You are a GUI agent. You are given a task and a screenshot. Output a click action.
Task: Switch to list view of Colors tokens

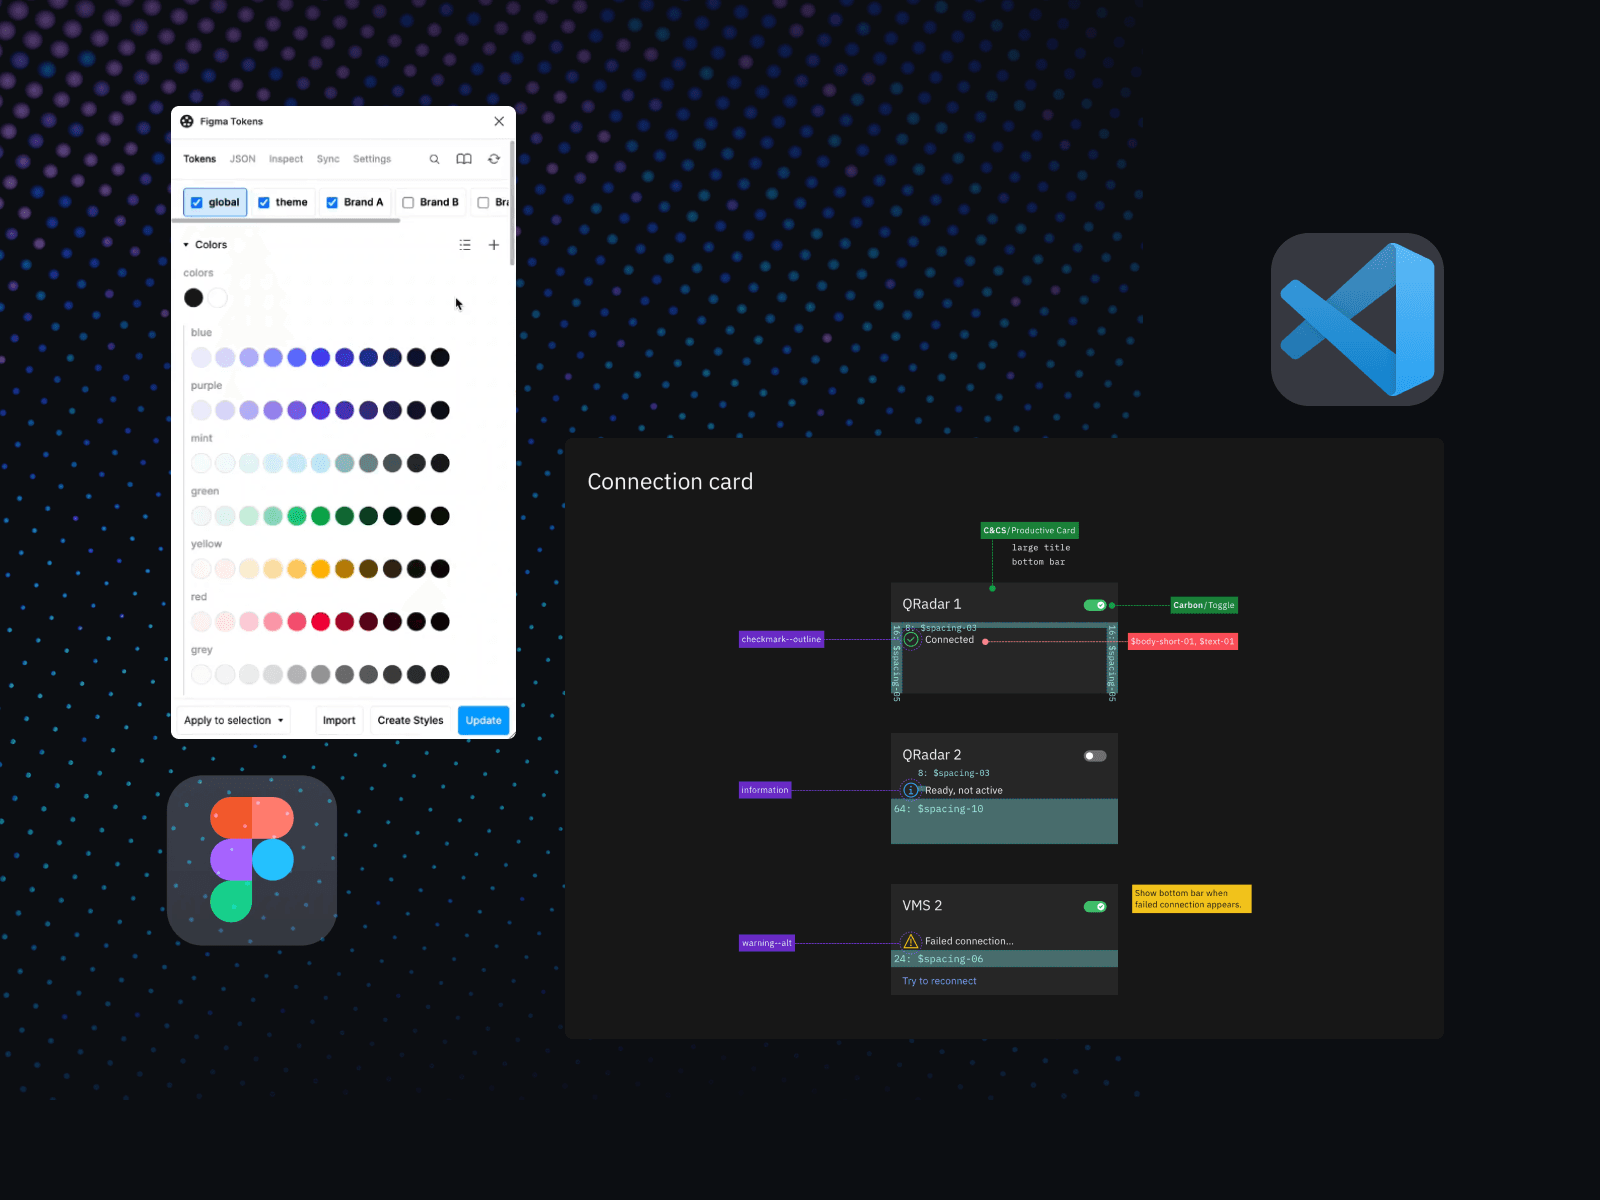(x=465, y=244)
